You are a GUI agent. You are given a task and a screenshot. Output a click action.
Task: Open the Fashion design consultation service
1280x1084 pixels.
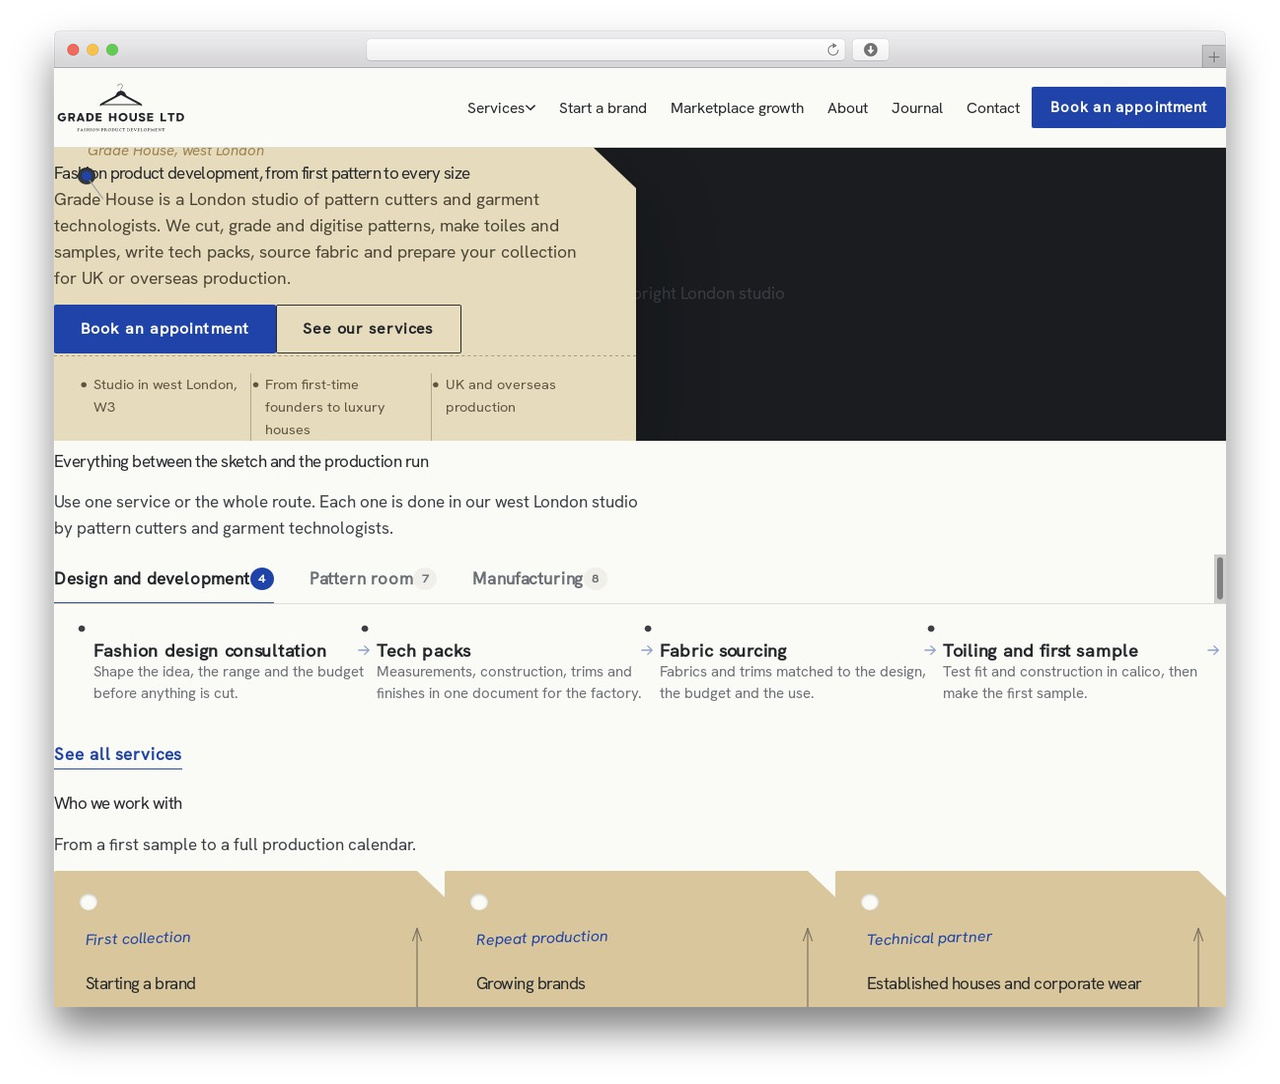click(210, 651)
